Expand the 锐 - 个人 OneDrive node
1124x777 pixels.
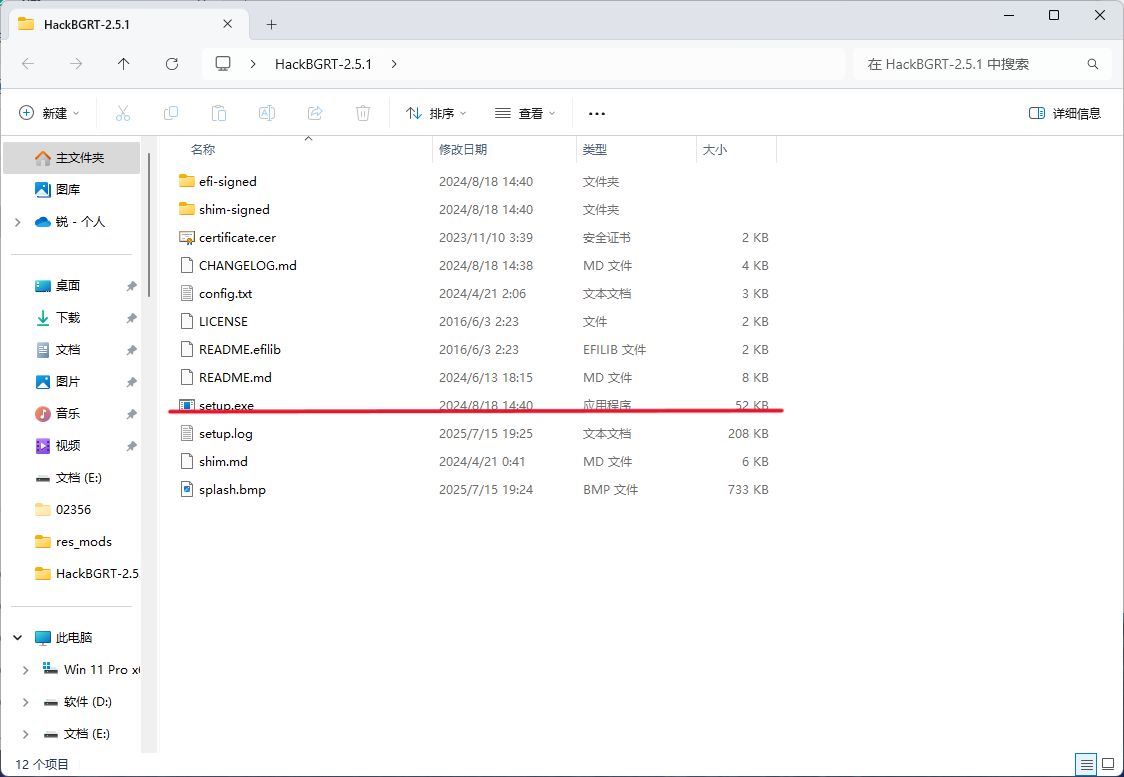(18, 222)
